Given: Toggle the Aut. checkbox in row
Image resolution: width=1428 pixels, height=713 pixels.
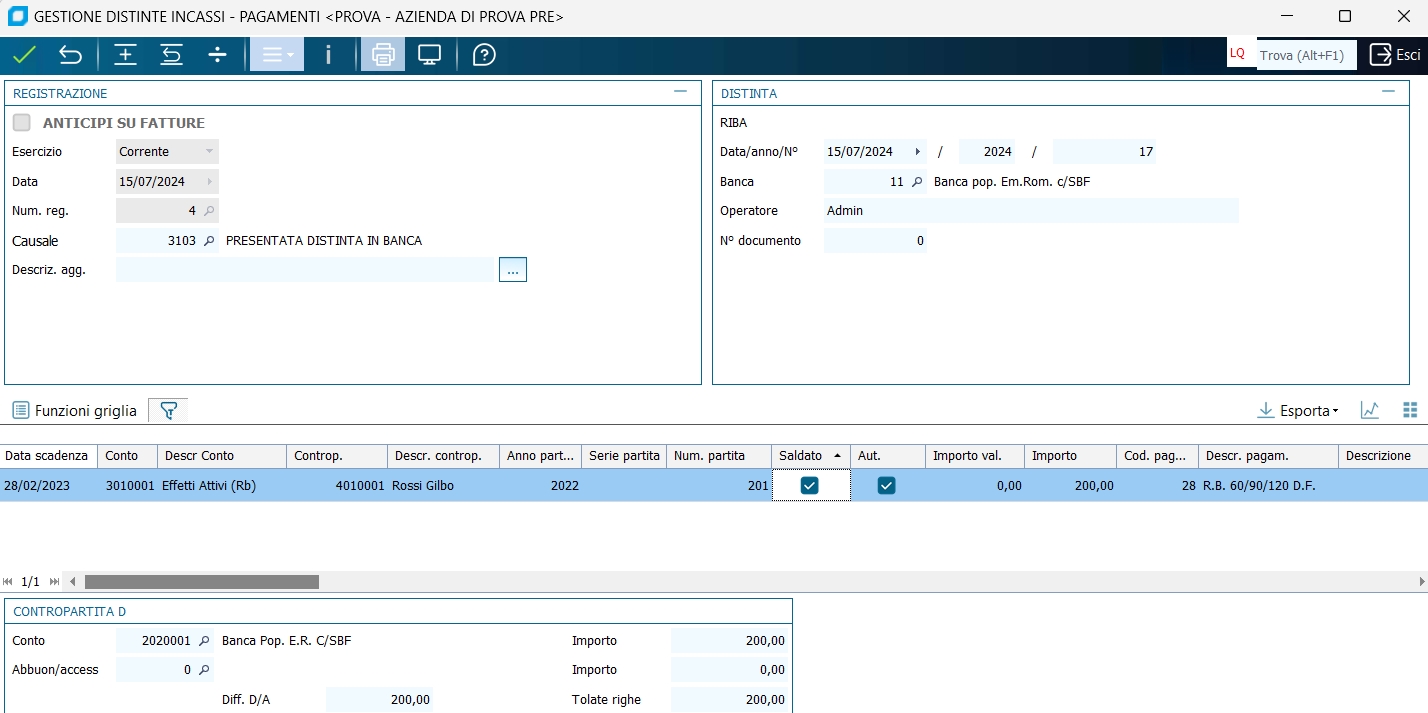Looking at the screenshot, I should [x=886, y=485].
